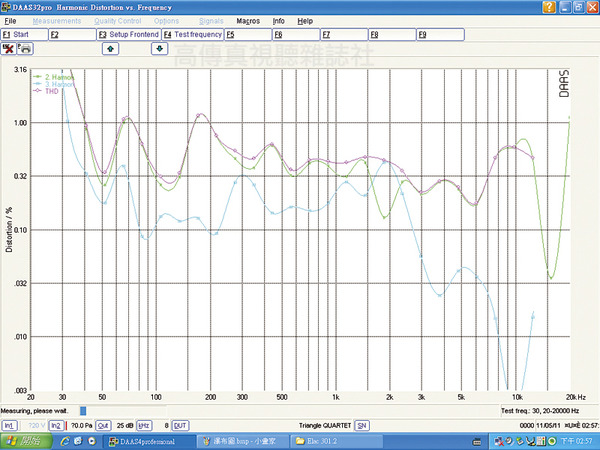This screenshot has width=600, height=450.
Task: Click the Windows Start button
Action: 26,442
